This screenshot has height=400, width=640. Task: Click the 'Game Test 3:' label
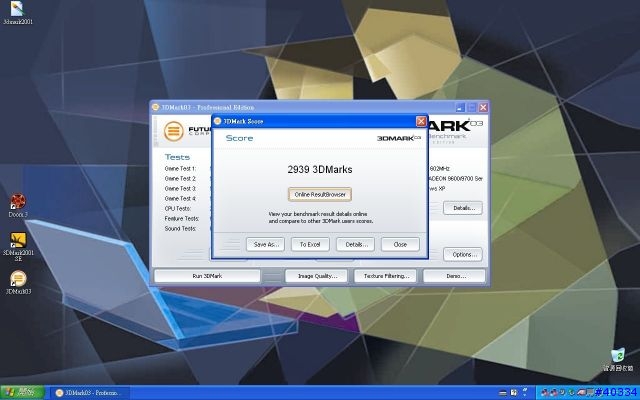(x=180, y=188)
